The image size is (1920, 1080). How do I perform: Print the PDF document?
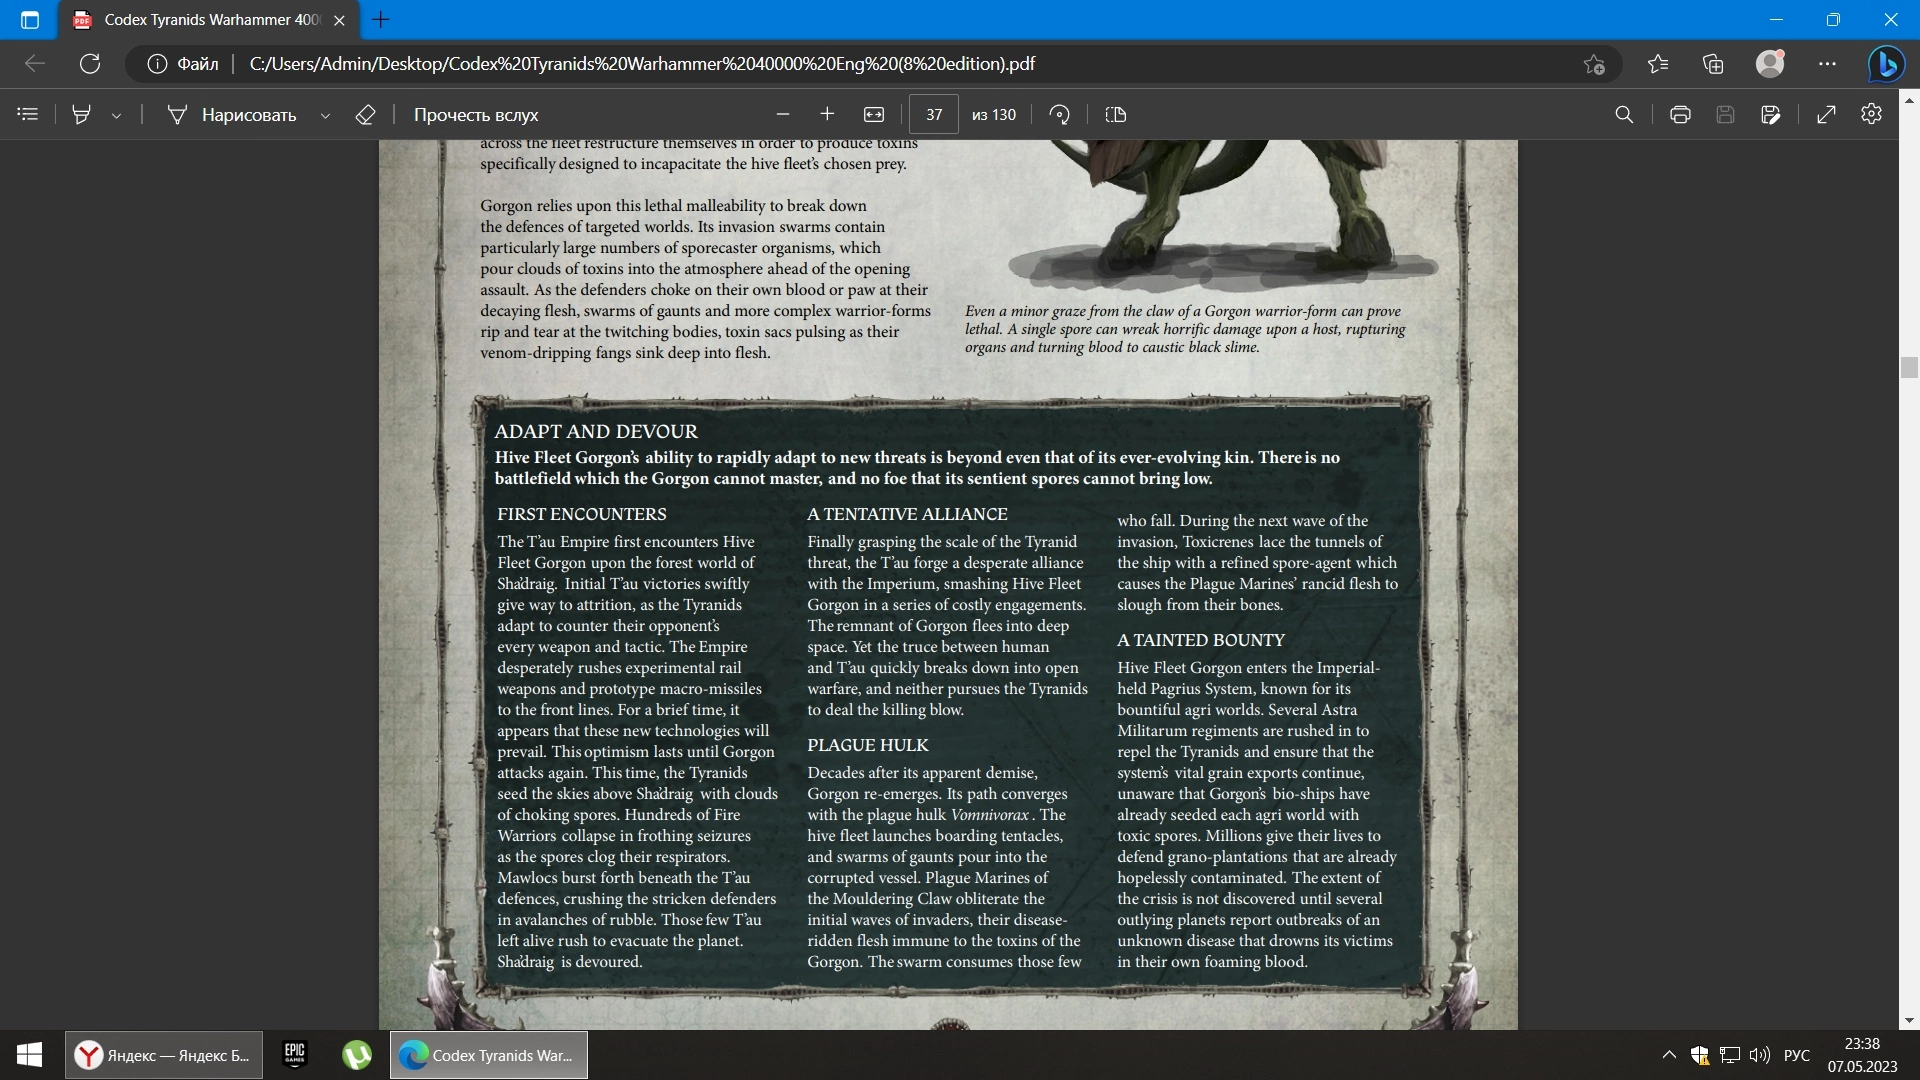pyautogui.click(x=1680, y=115)
